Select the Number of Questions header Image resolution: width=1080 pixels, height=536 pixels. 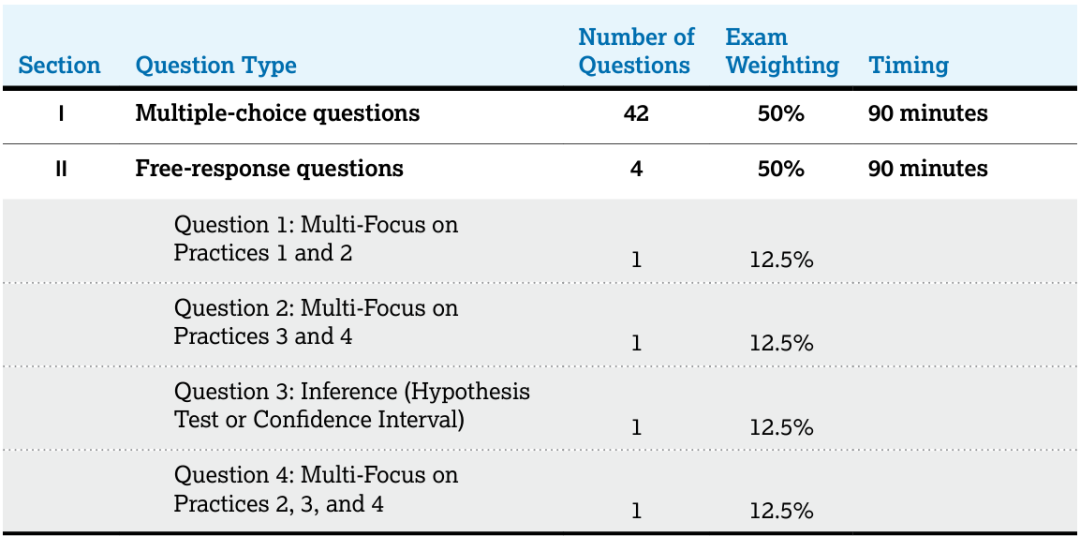pos(636,51)
